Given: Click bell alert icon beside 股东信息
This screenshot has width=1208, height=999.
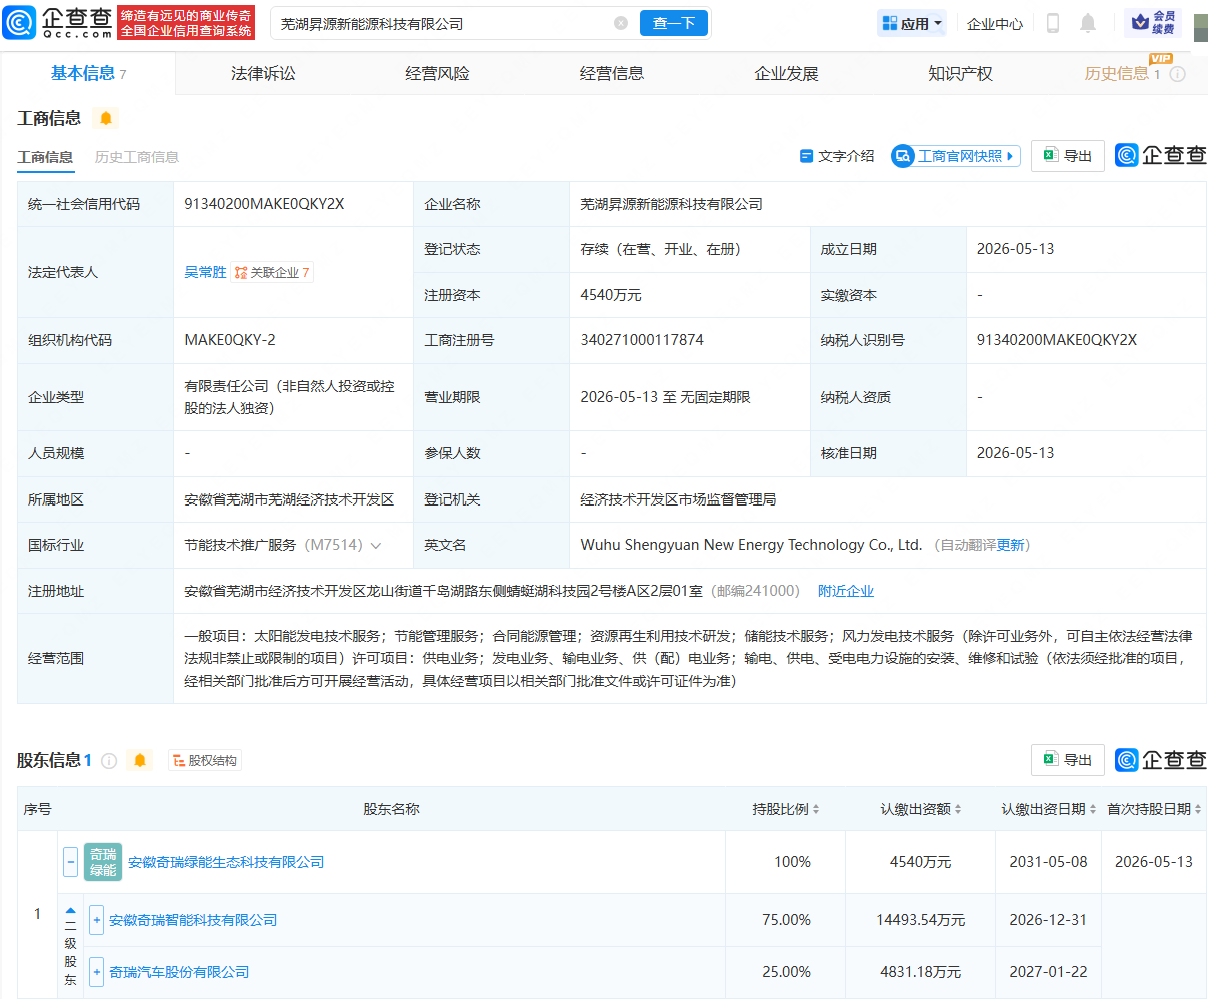Looking at the screenshot, I should 140,761.
